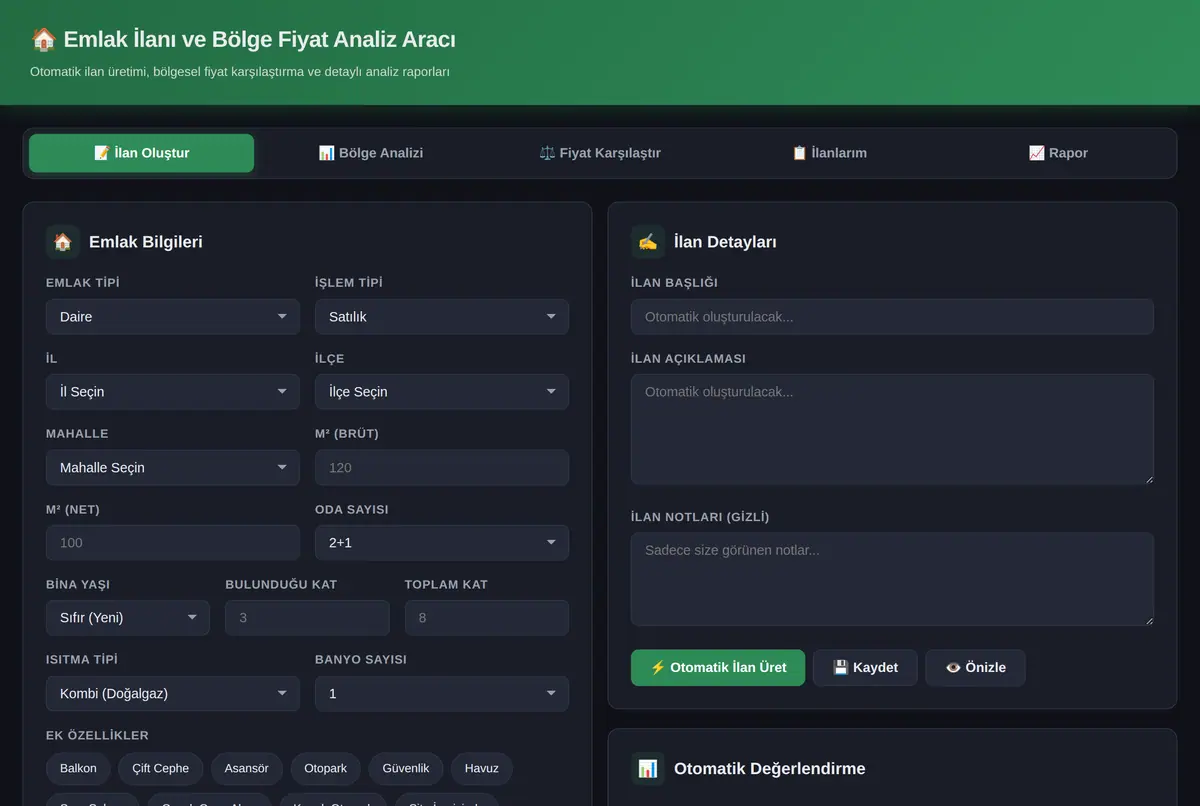This screenshot has width=1200, height=806.
Task: Click the "Otomatik Değerlendirme" heading text
Action: (770, 769)
